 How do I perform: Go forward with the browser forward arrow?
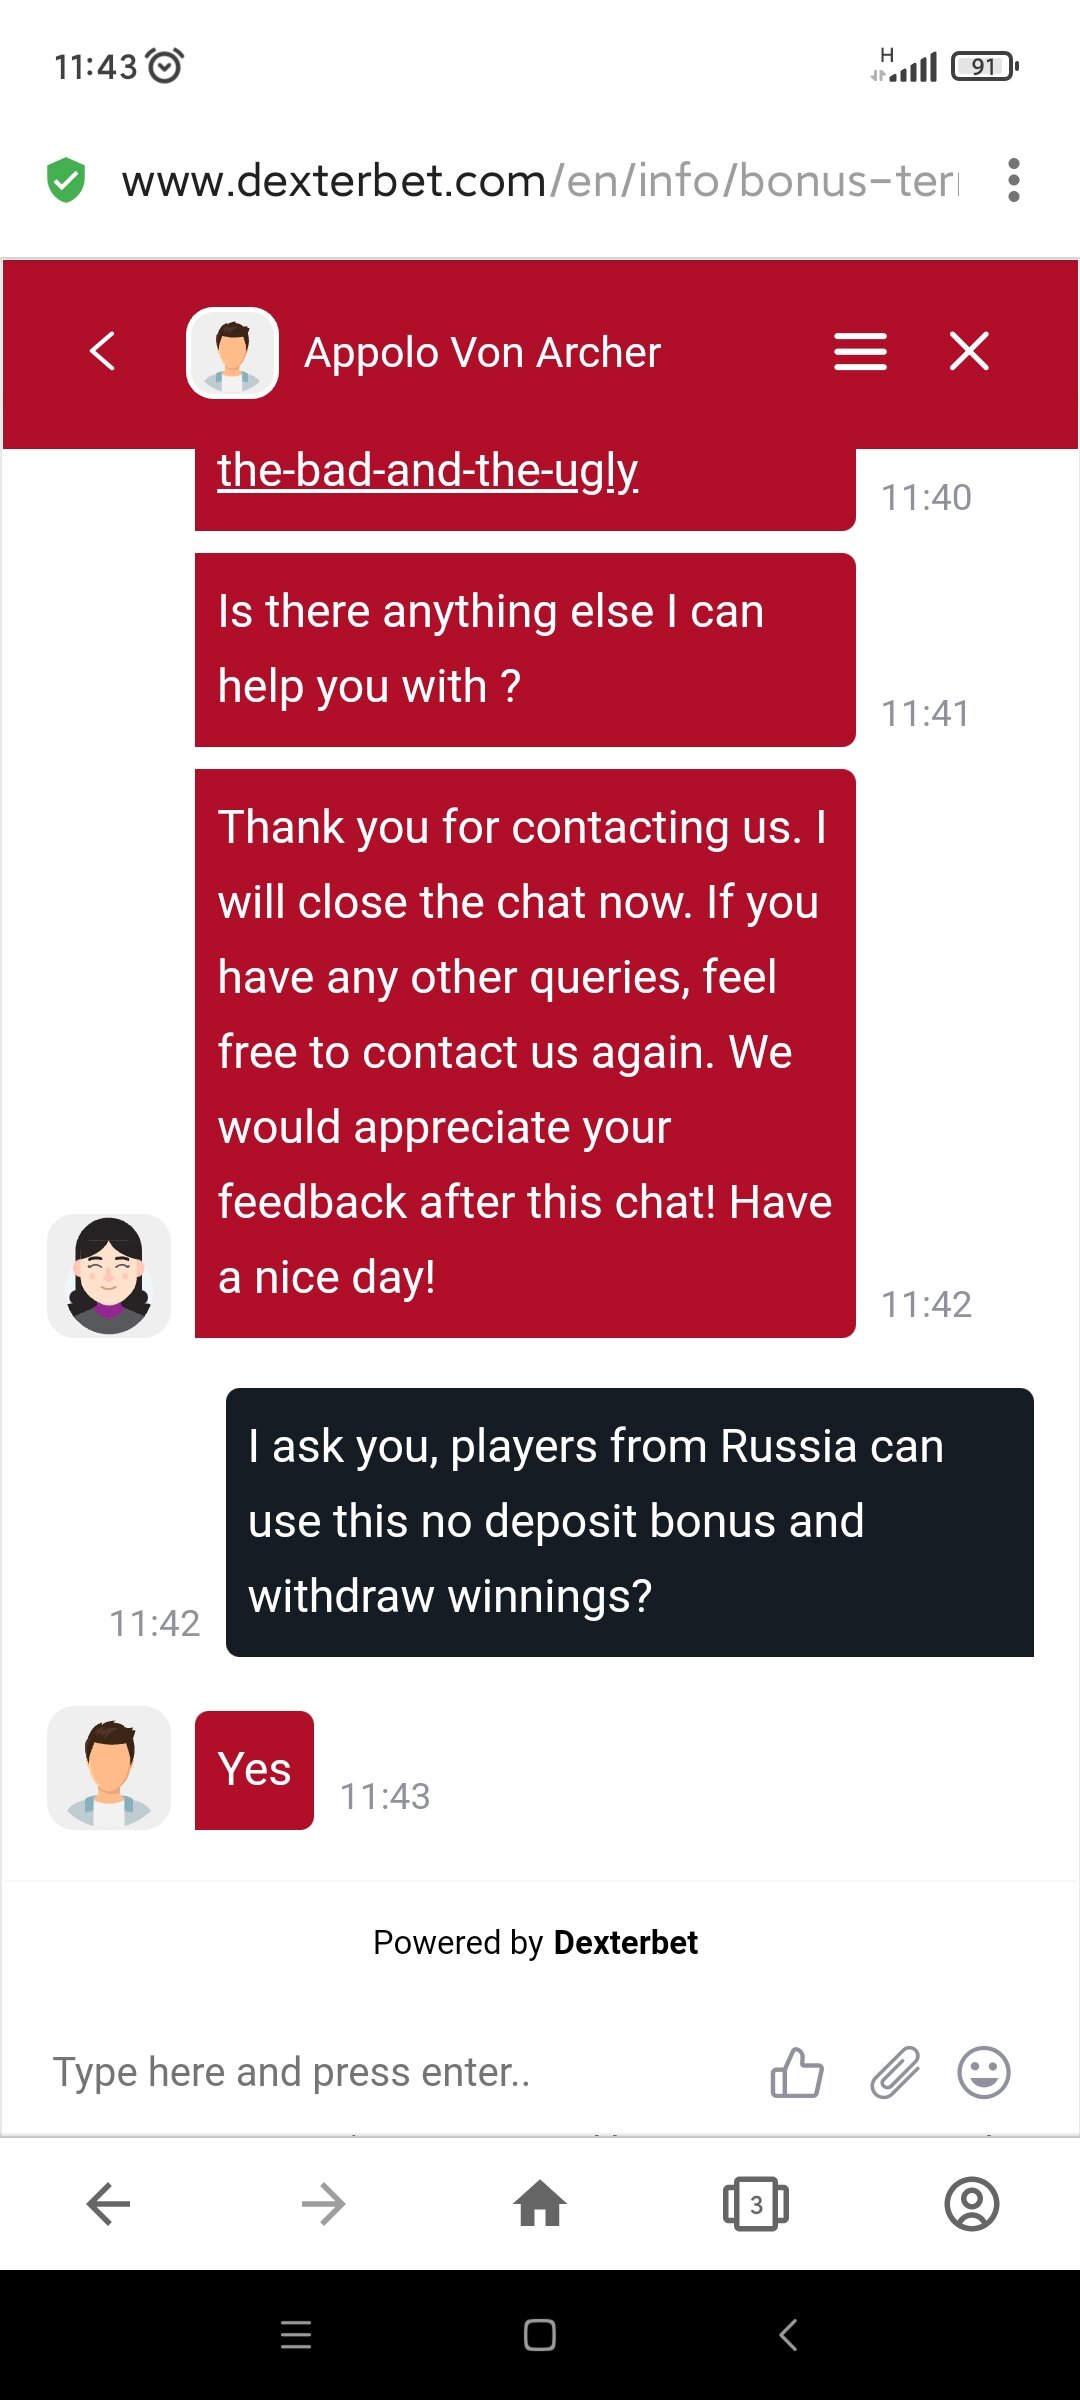click(x=324, y=2204)
